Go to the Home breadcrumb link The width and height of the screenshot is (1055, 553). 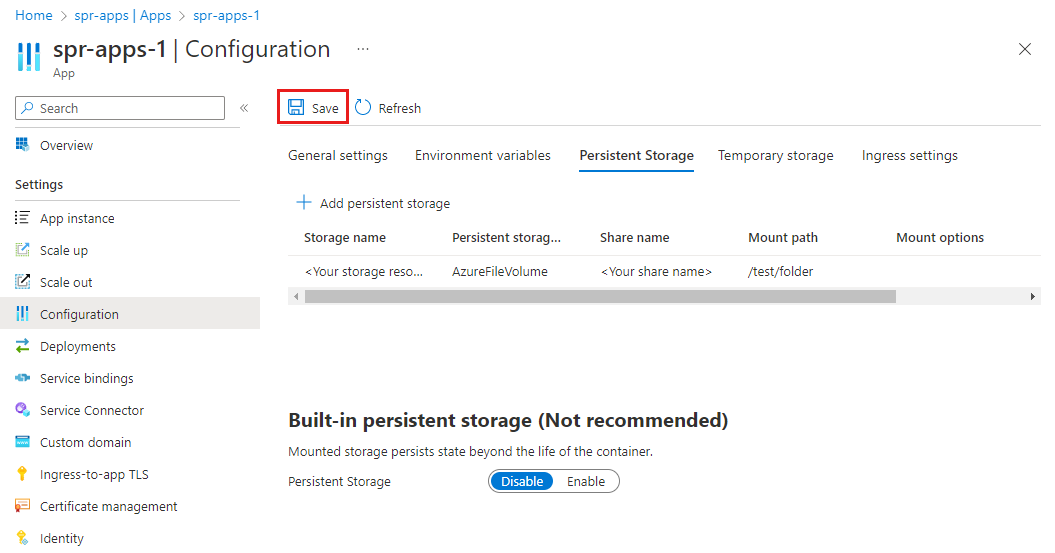pos(34,16)
